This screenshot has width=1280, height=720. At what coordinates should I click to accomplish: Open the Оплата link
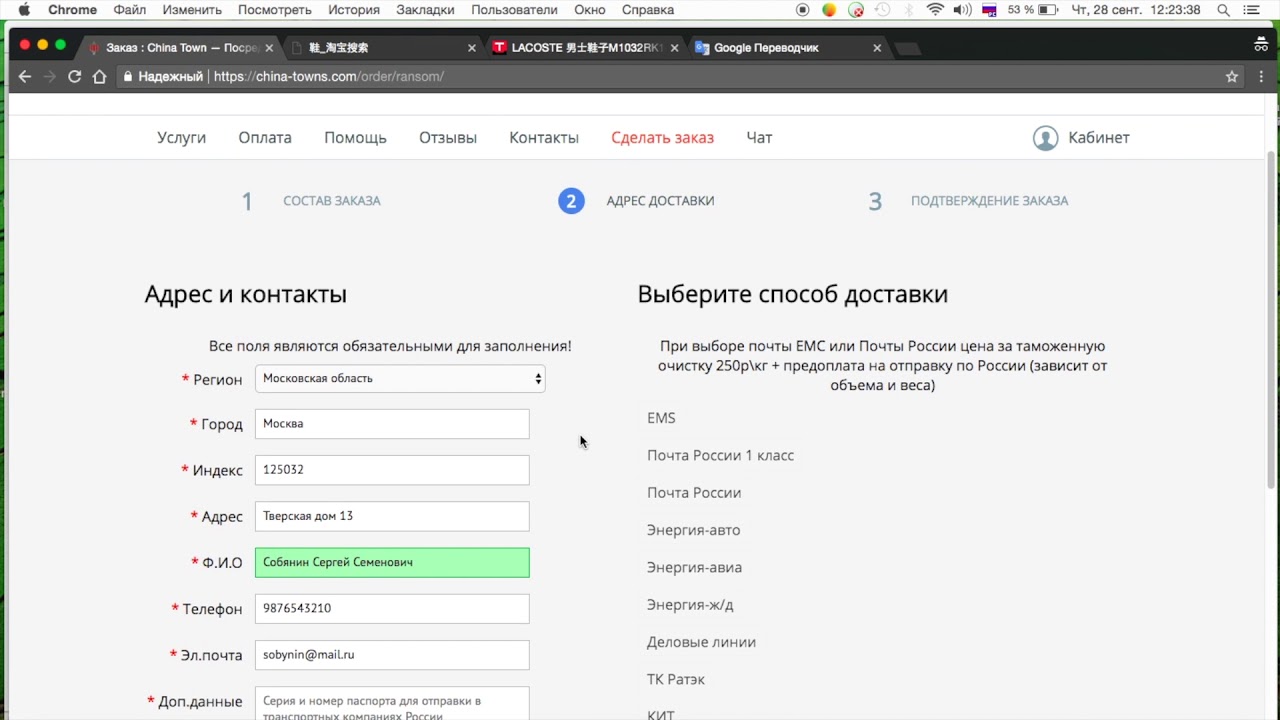click(x=265, y=138)
